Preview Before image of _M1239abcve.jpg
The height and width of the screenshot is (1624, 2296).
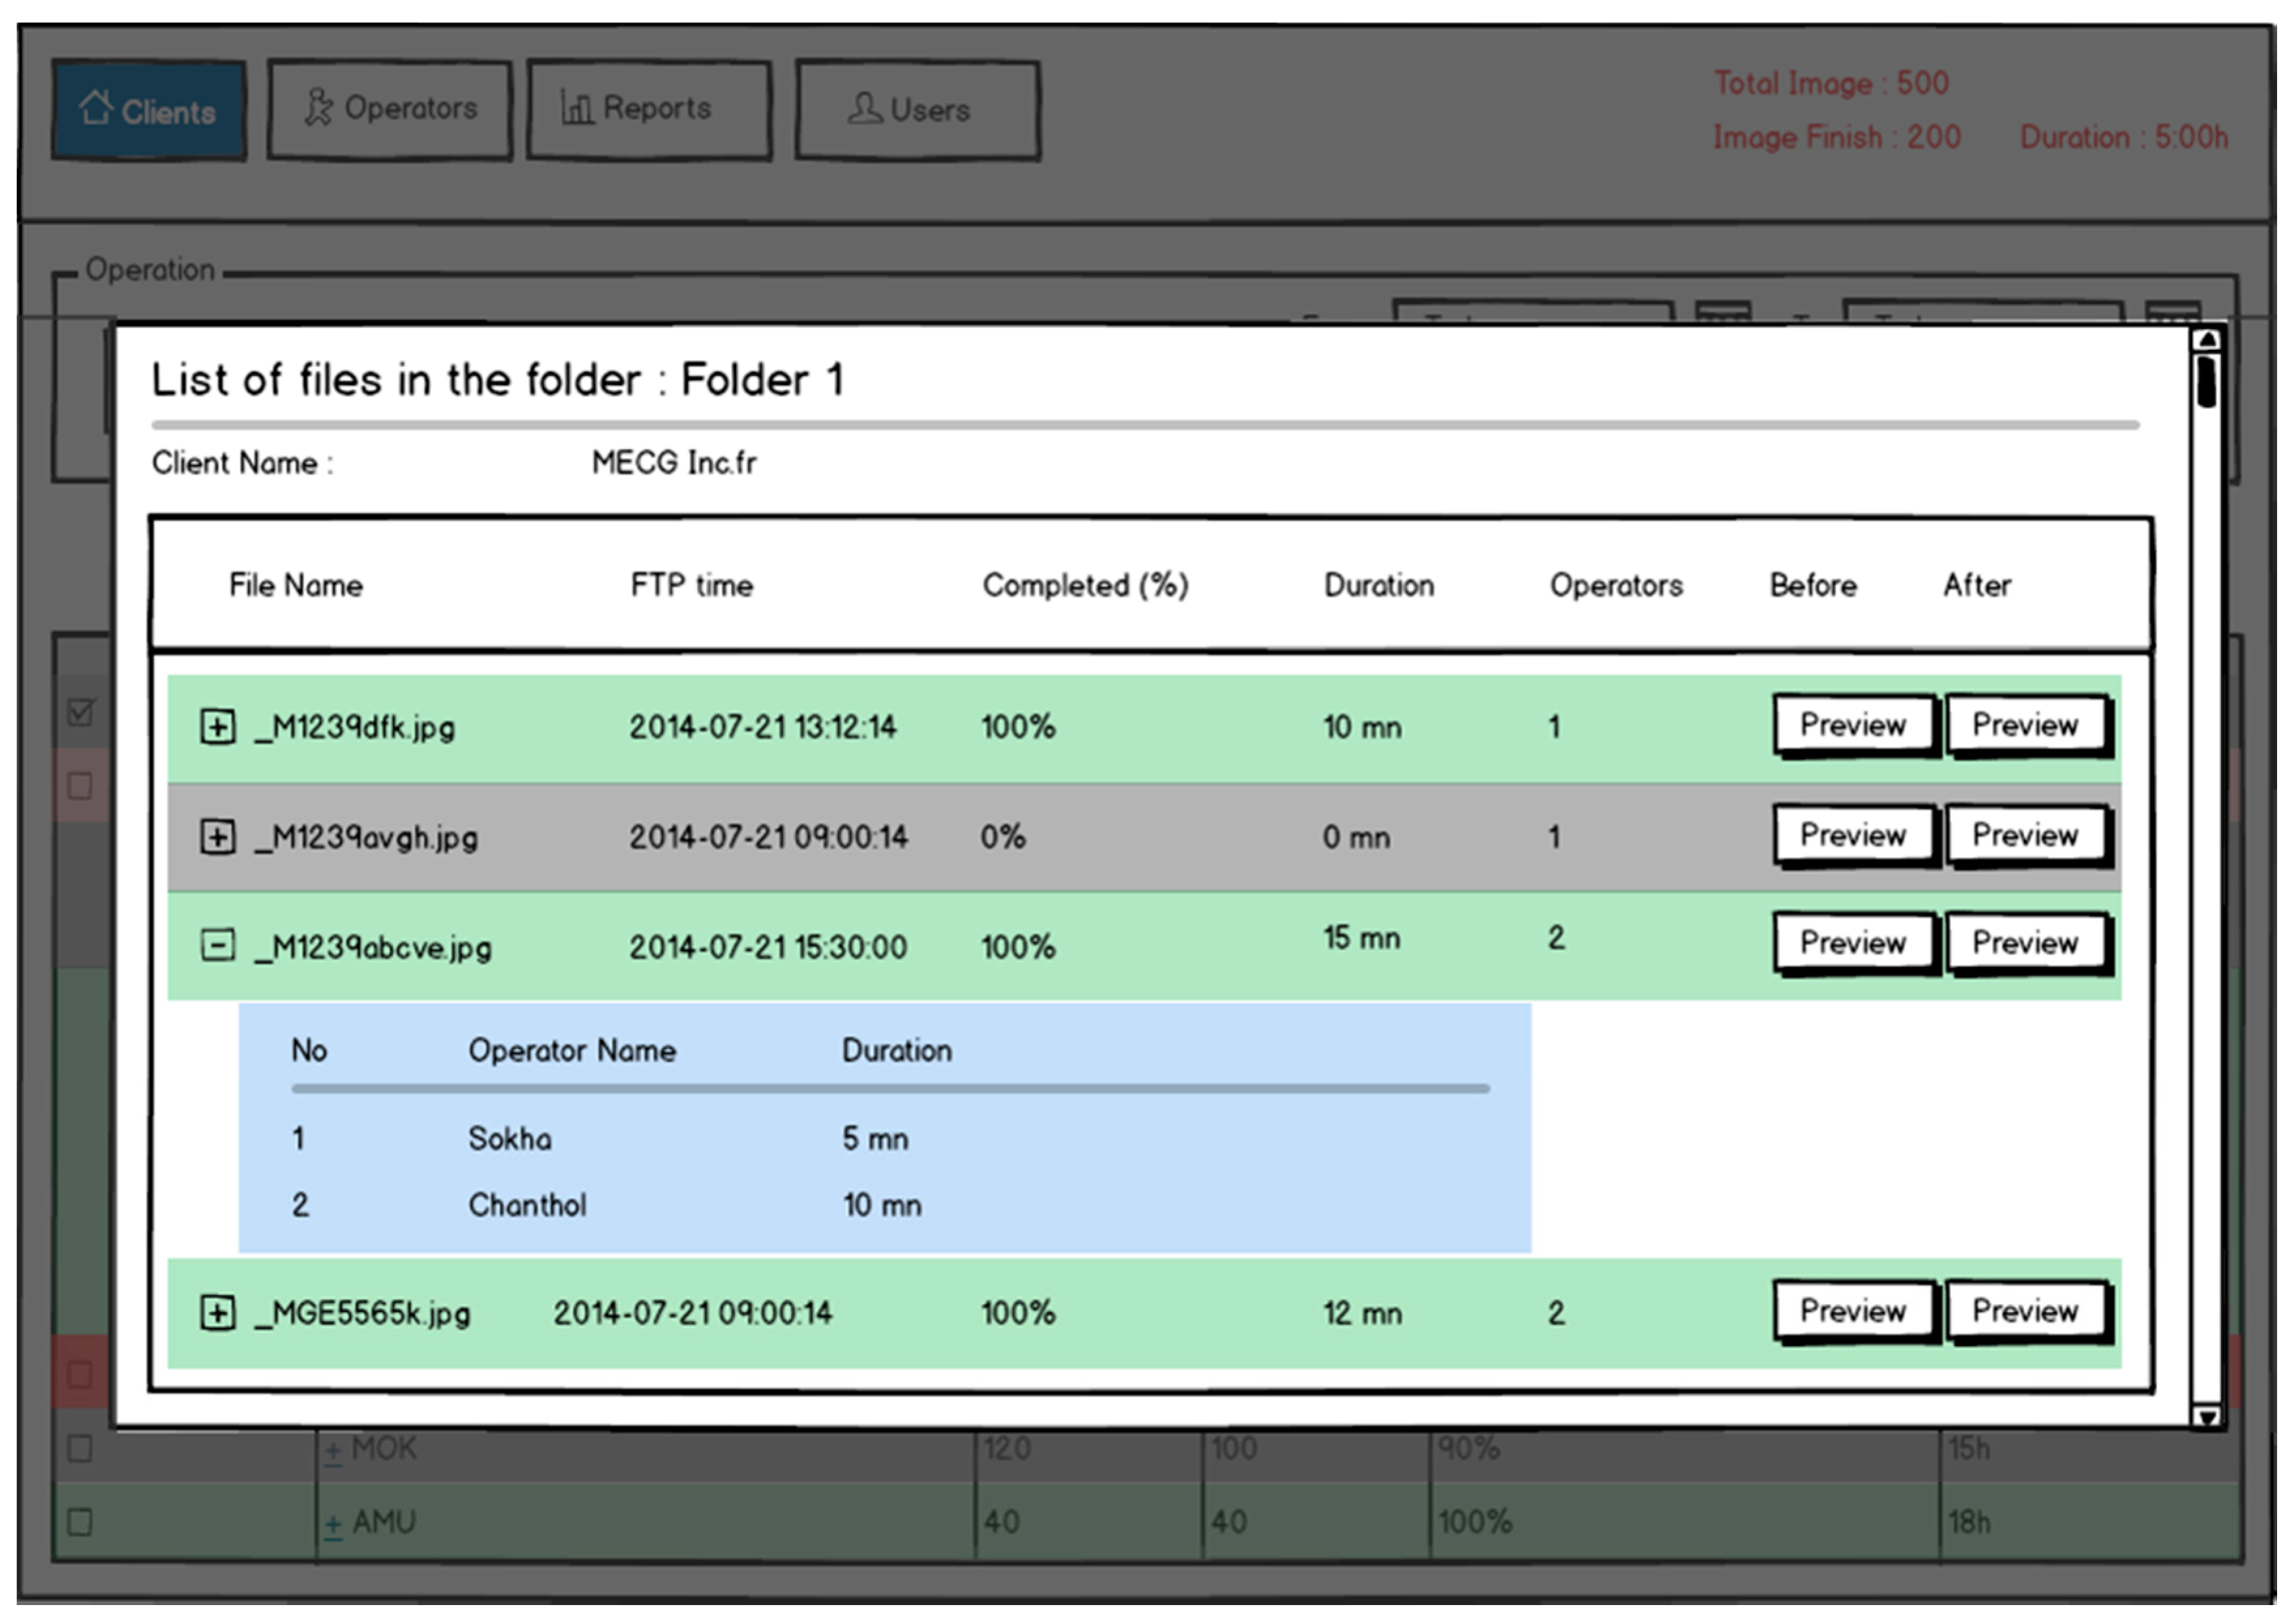[x=1852, y=943]
